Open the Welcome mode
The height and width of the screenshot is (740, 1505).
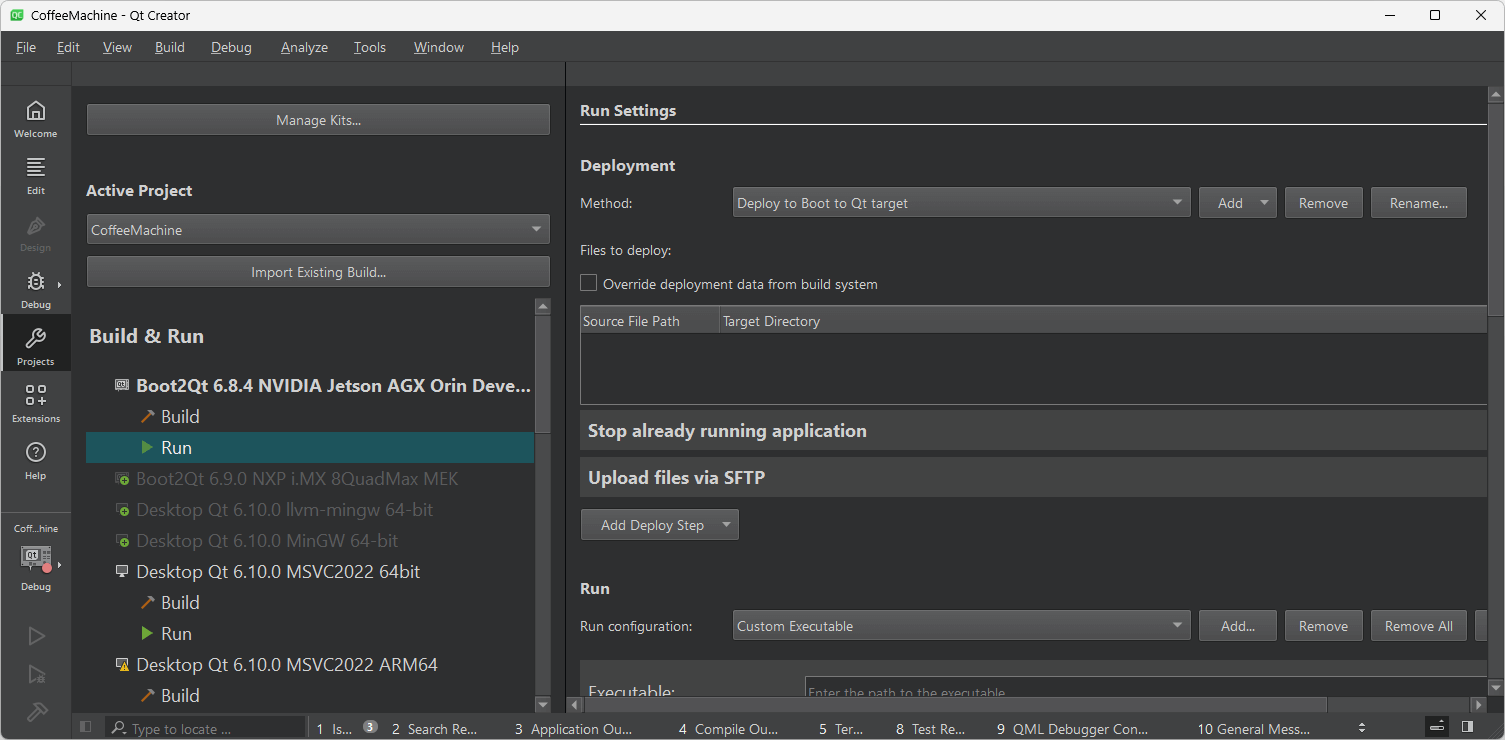pyautogui.click(x=35, y=118)
